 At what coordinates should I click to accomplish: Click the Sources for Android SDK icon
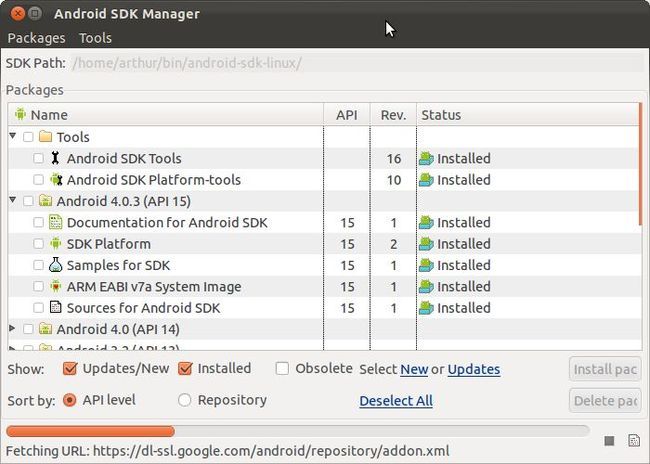point(56,307)
